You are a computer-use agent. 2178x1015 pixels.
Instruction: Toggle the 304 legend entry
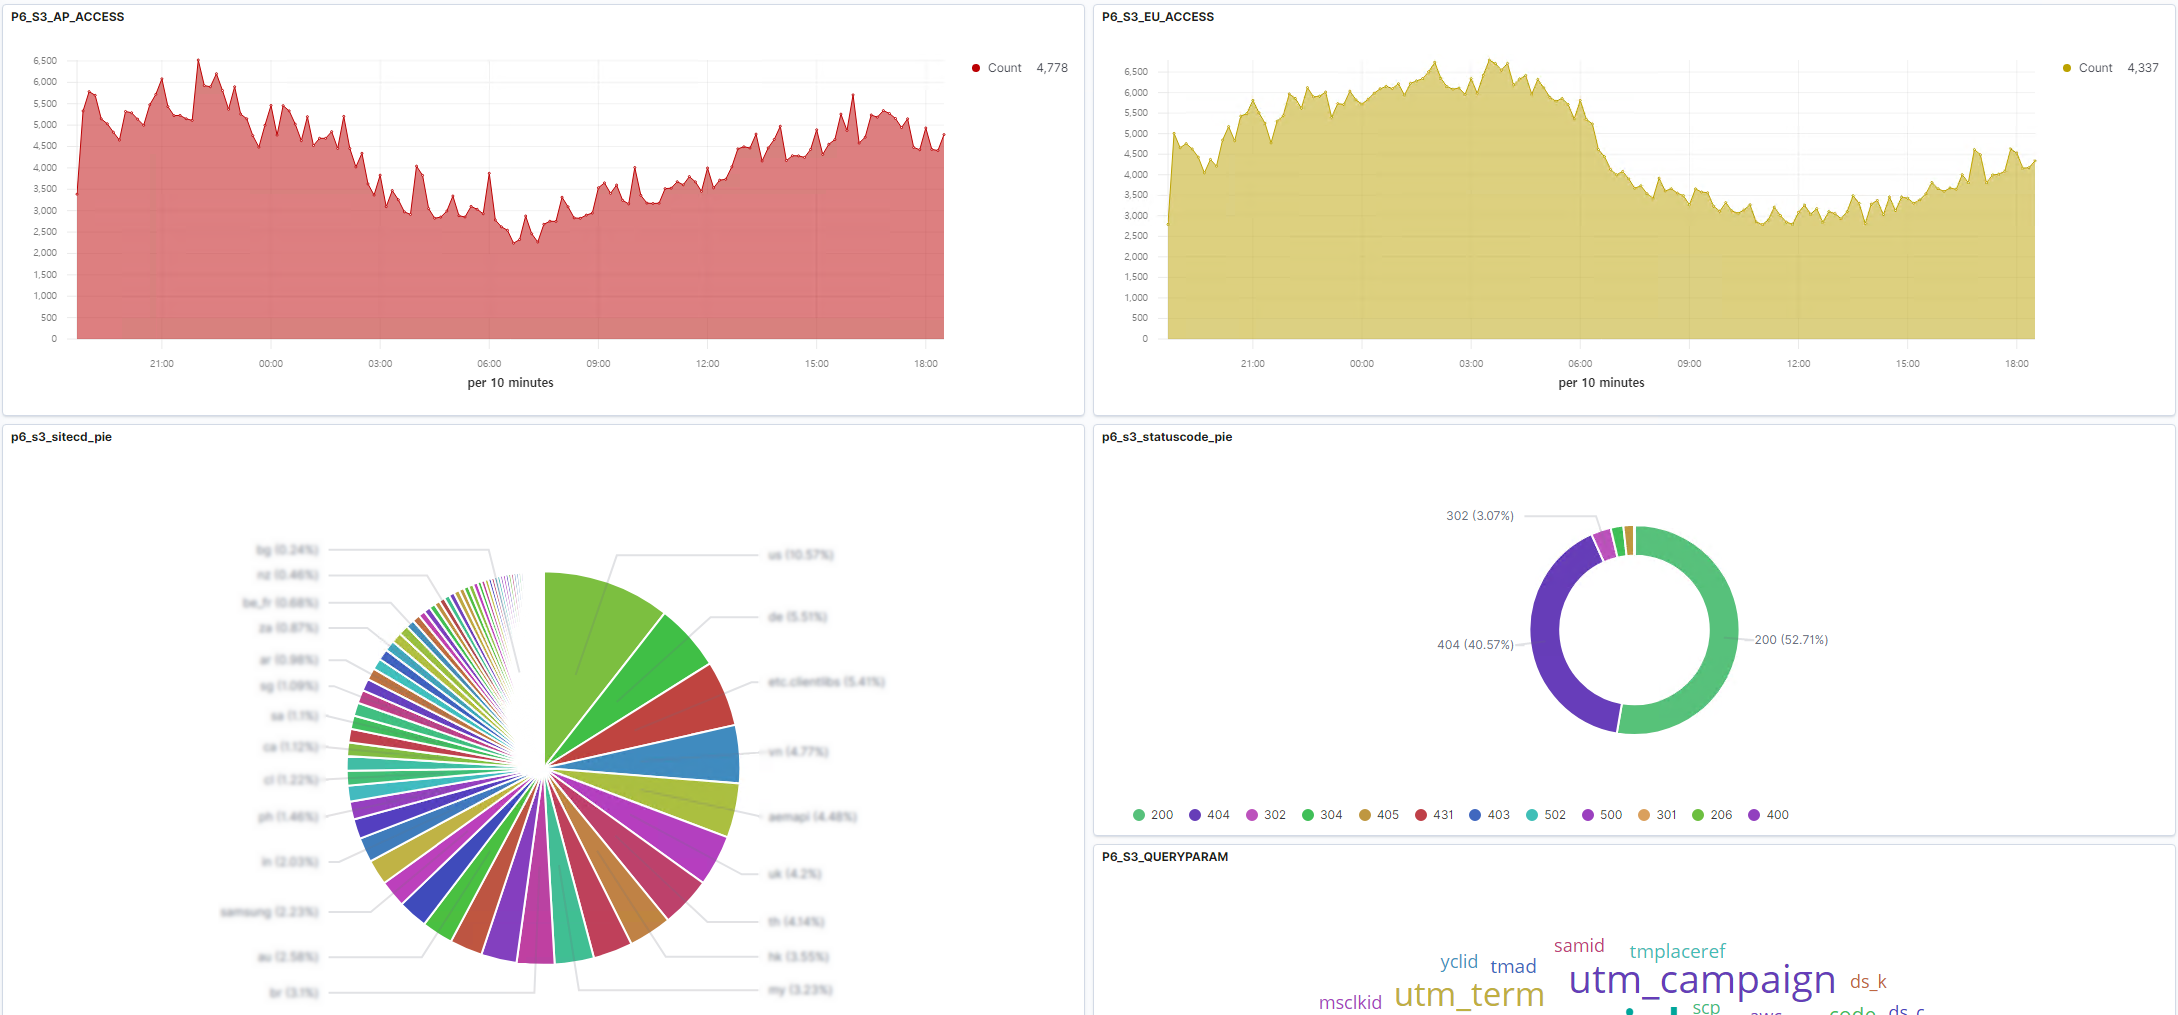pos(1322,815)
